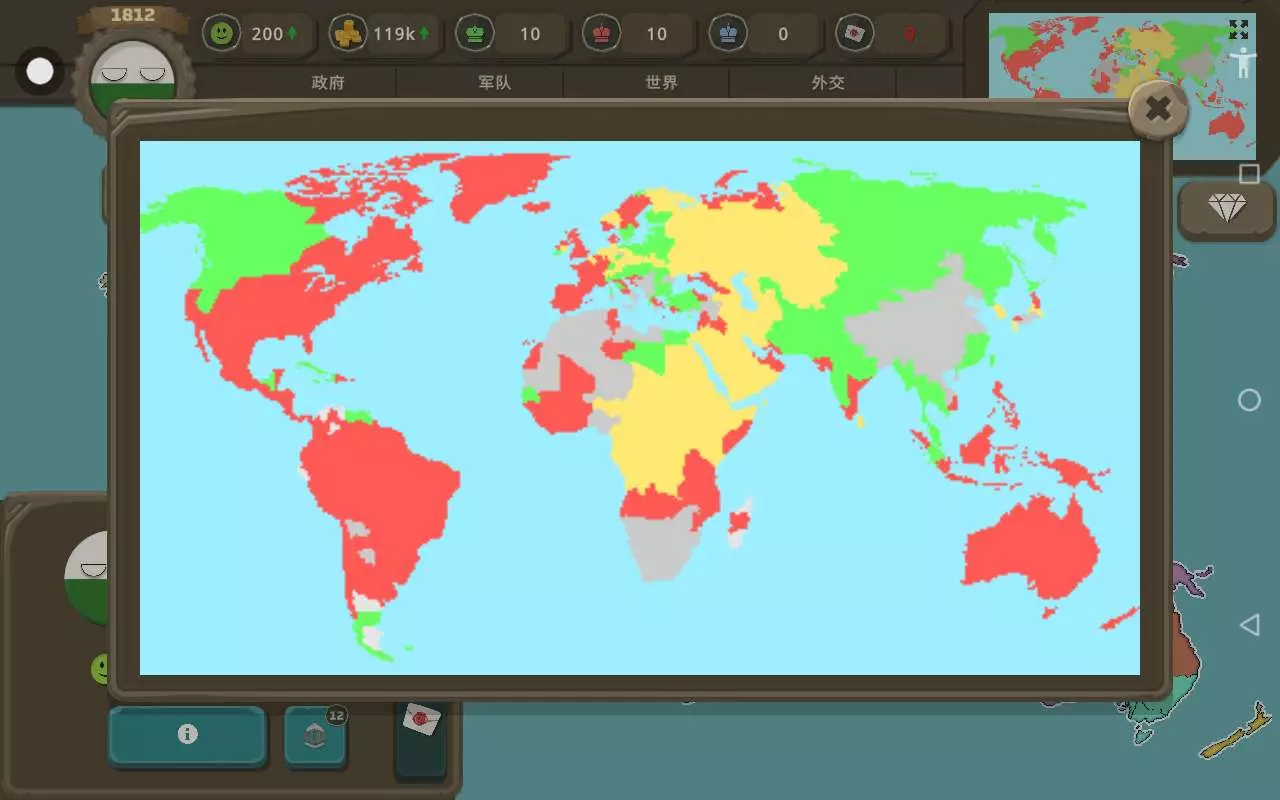Open the 外交 (Diplomacy) tab
Viewport: 1280px width, 800px height.
pyautogui.click(x=828, y=83)
